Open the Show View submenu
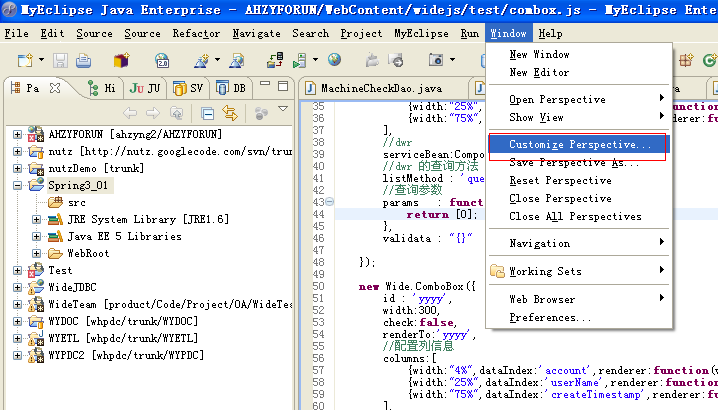The width and height of the screenshot is (718, 410). coord(536,117)
